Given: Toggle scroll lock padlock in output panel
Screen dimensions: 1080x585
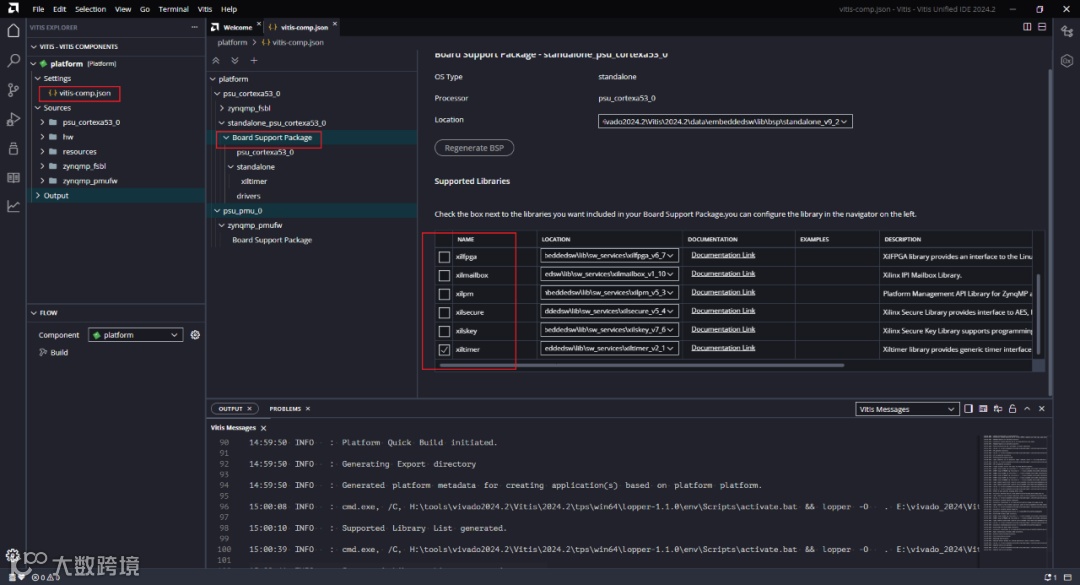Looking at the screenshot, I should click(x=1012, y=409).
